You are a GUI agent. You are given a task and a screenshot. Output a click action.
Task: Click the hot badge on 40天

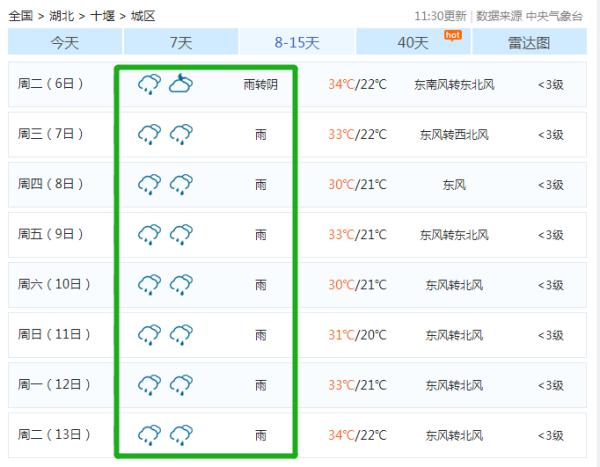tap(453, 35)
